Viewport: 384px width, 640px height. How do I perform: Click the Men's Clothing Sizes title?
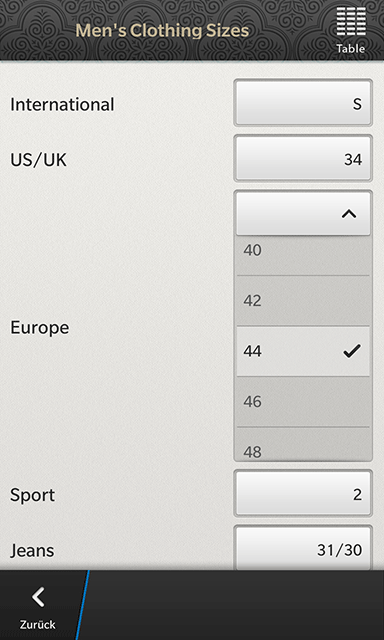point(162,31)
